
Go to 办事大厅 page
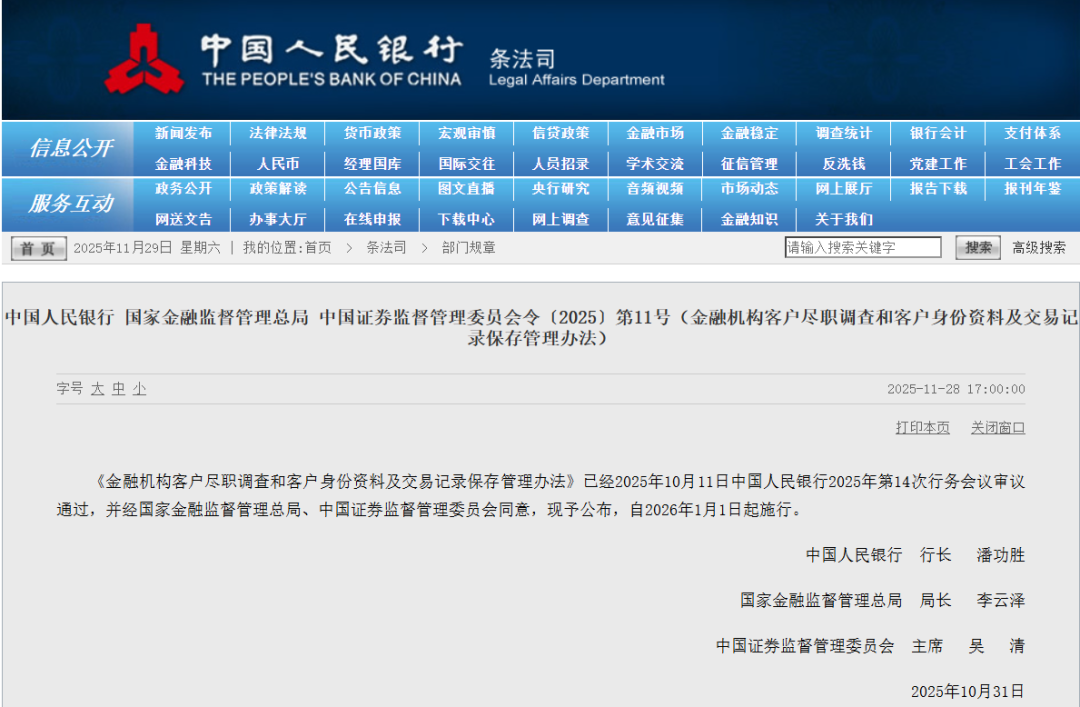278,220
